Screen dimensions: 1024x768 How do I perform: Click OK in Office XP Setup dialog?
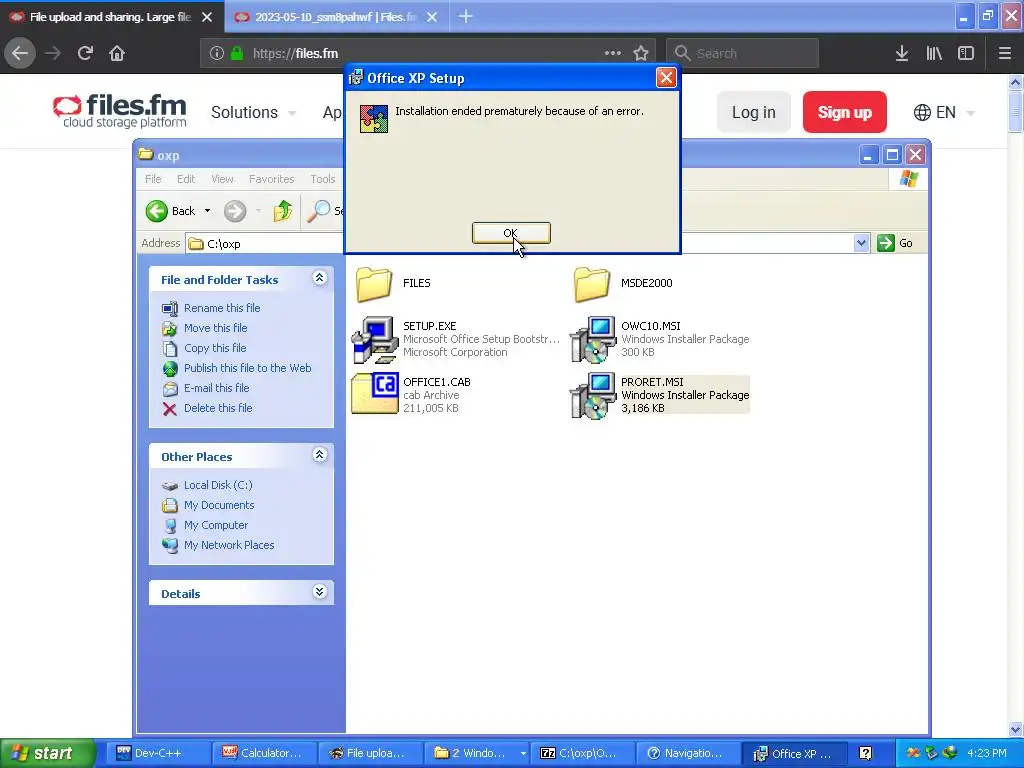tap(511, 233)
